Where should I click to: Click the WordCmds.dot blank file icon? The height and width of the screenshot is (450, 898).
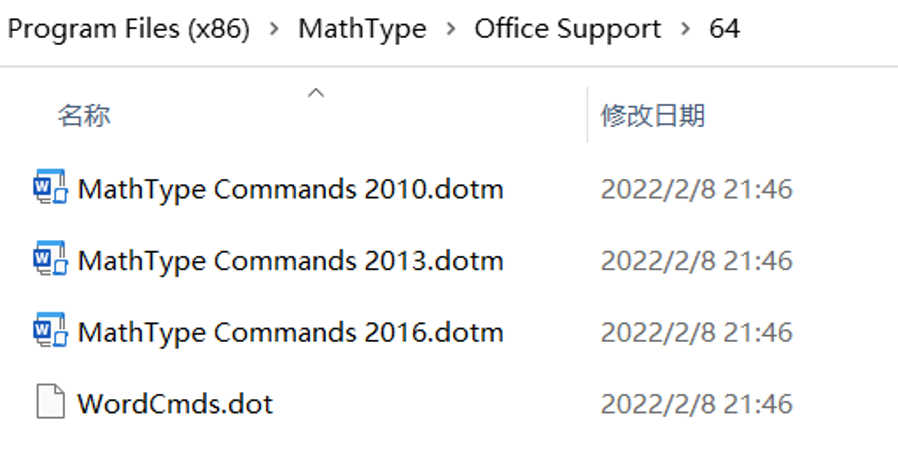pyautogui.click(x=50, y=403)
